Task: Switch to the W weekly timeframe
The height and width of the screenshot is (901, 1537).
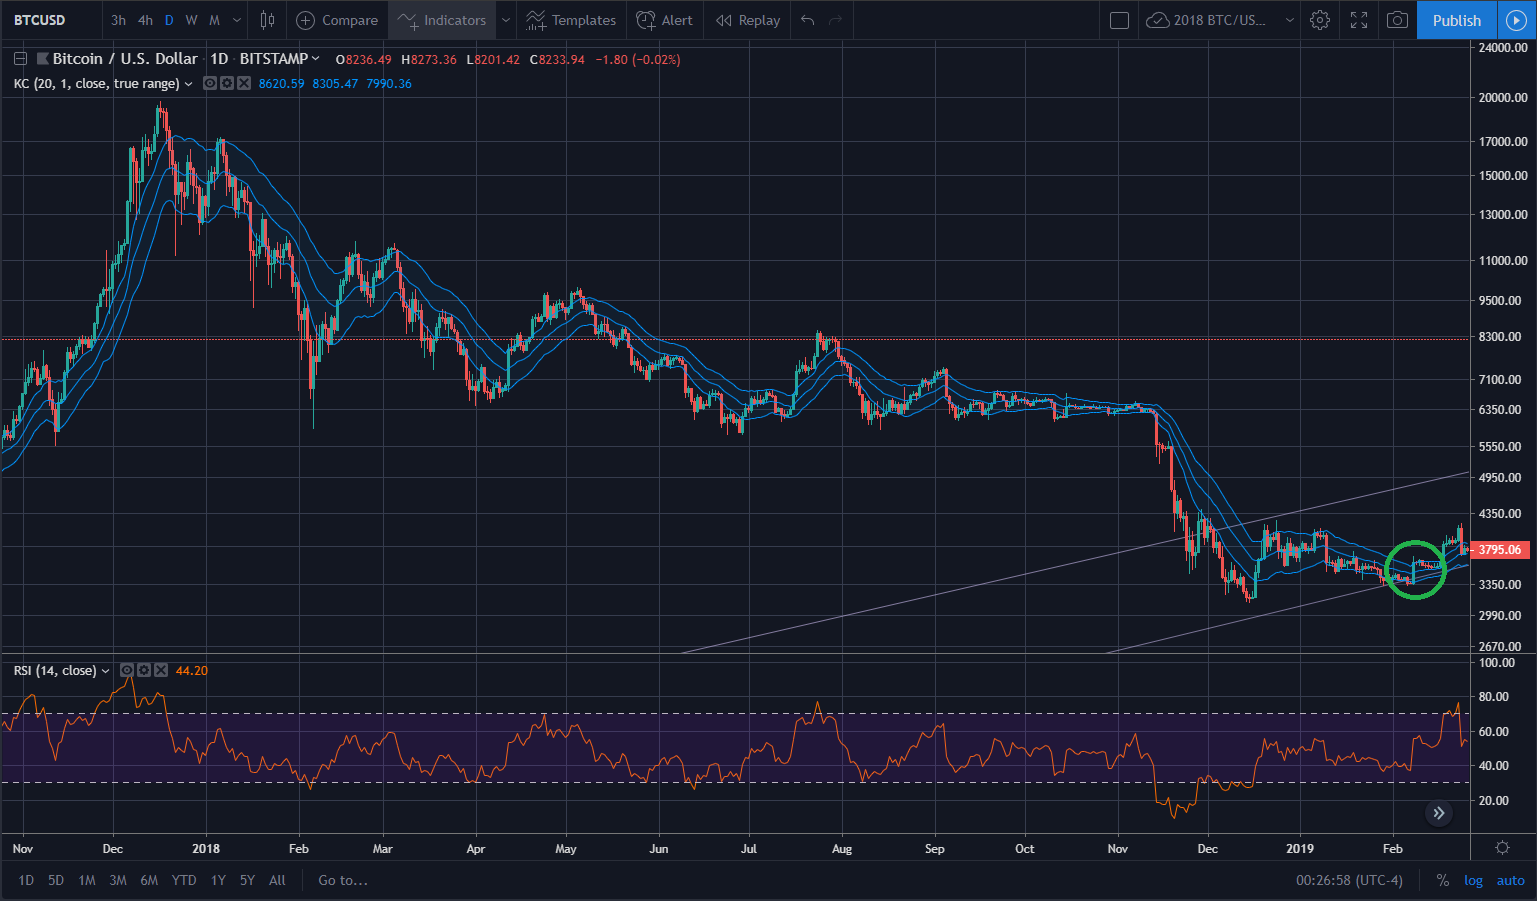Action: point(191,20)
